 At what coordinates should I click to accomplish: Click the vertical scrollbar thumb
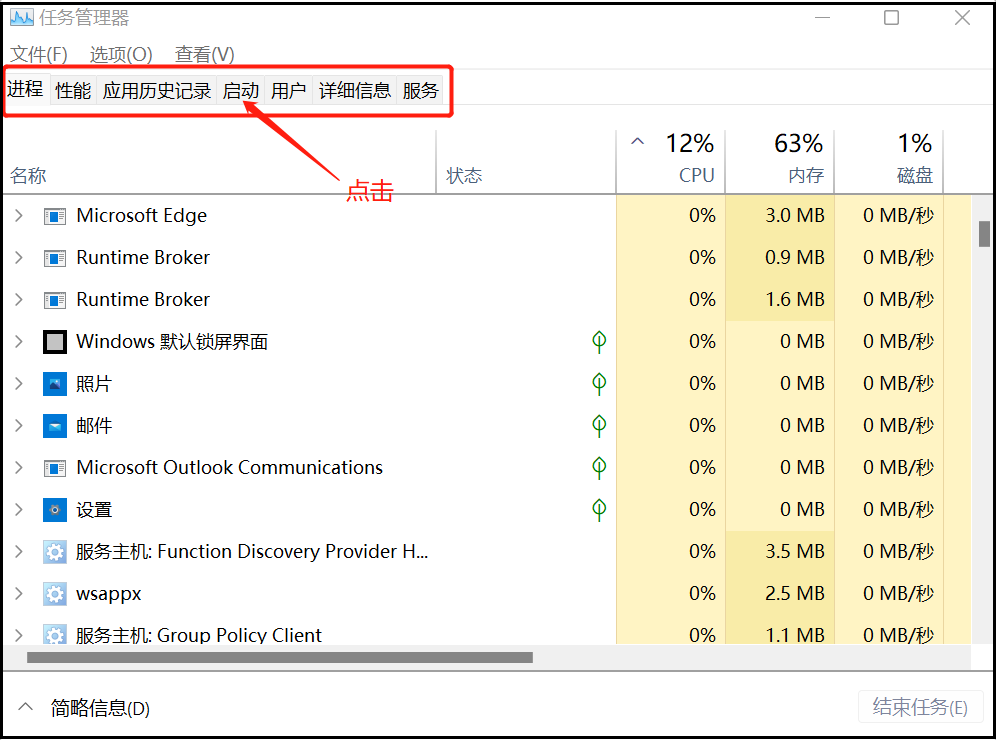[984, 234]
